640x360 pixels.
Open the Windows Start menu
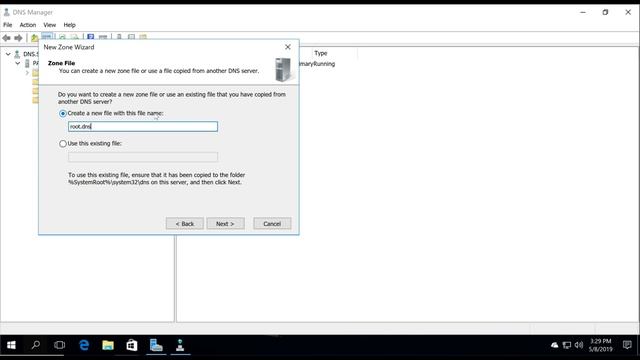(x=11, y=345)
